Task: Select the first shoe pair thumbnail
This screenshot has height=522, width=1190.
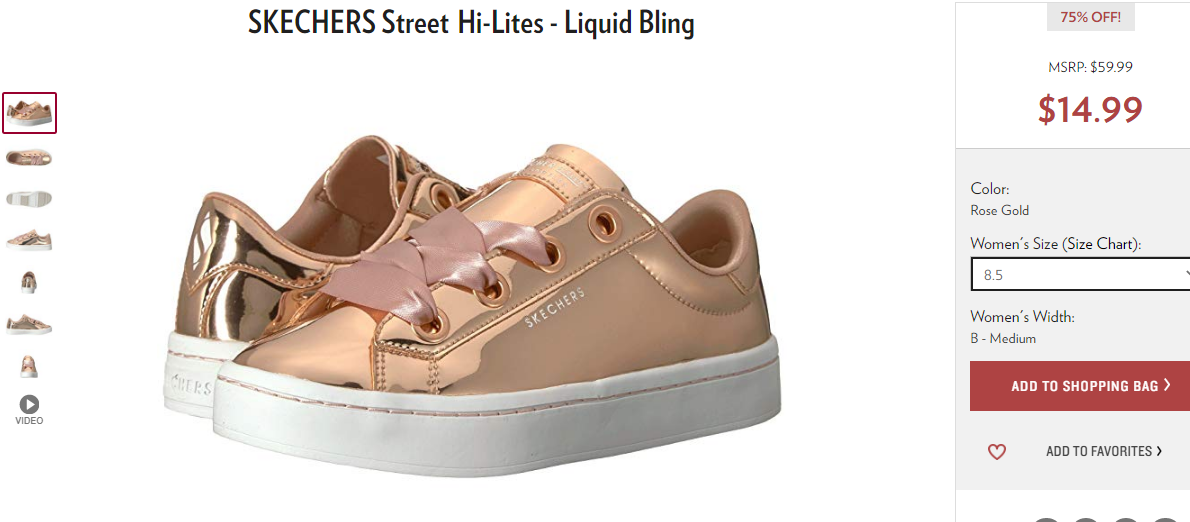Action: (30, 113)
